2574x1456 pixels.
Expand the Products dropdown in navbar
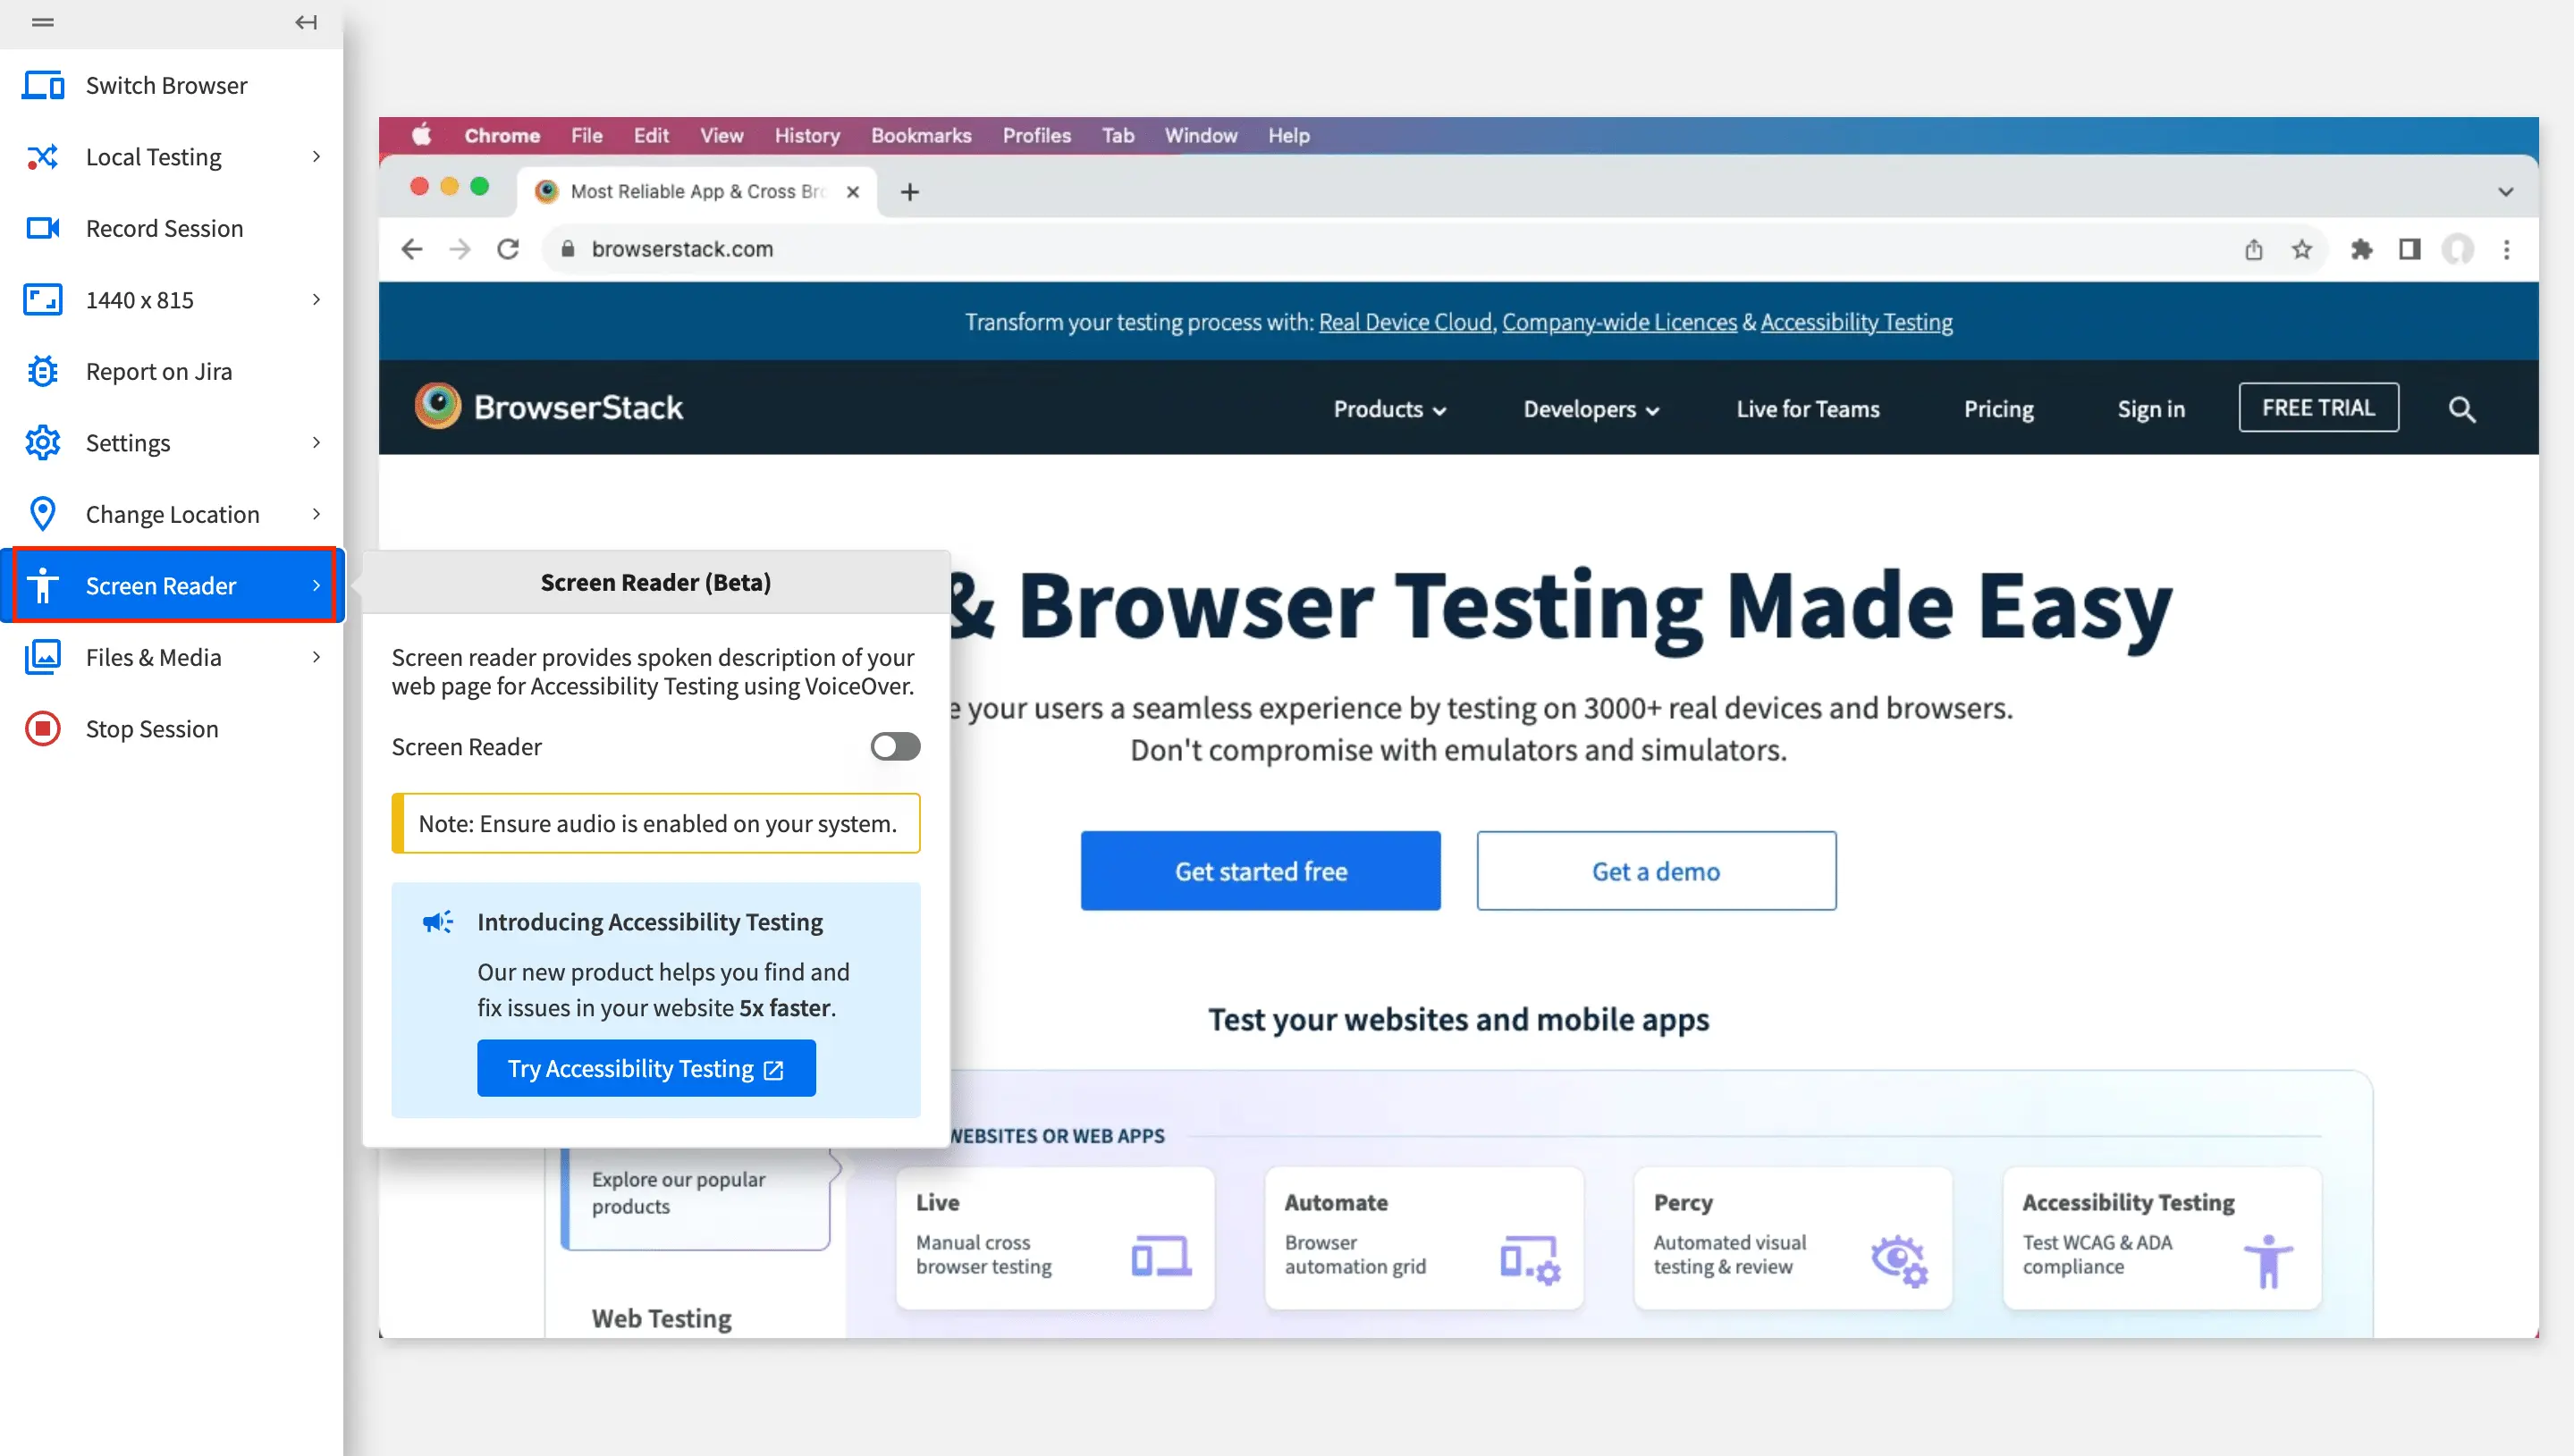click(x=1389, y=409)
